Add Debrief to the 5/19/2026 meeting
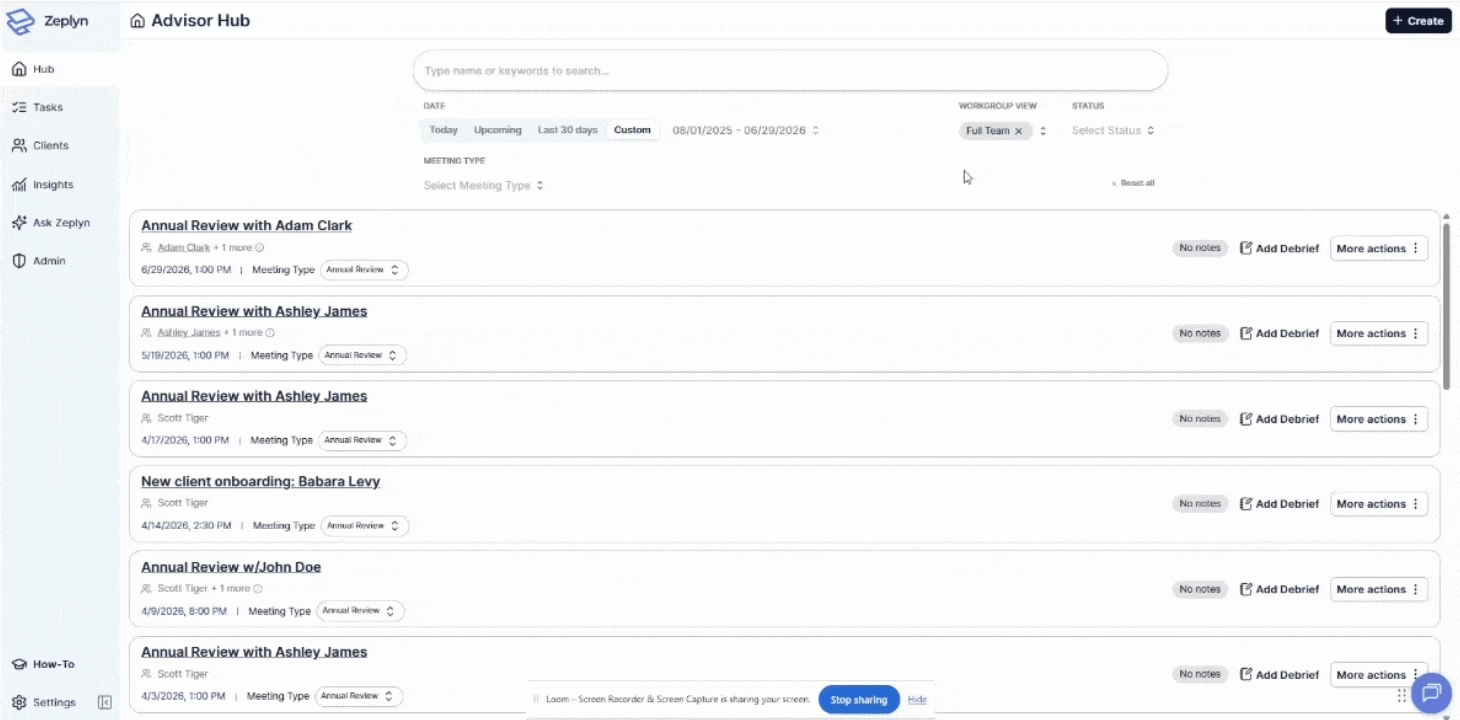Viewport: 1460px width, 720px height. pos(1279,333)
